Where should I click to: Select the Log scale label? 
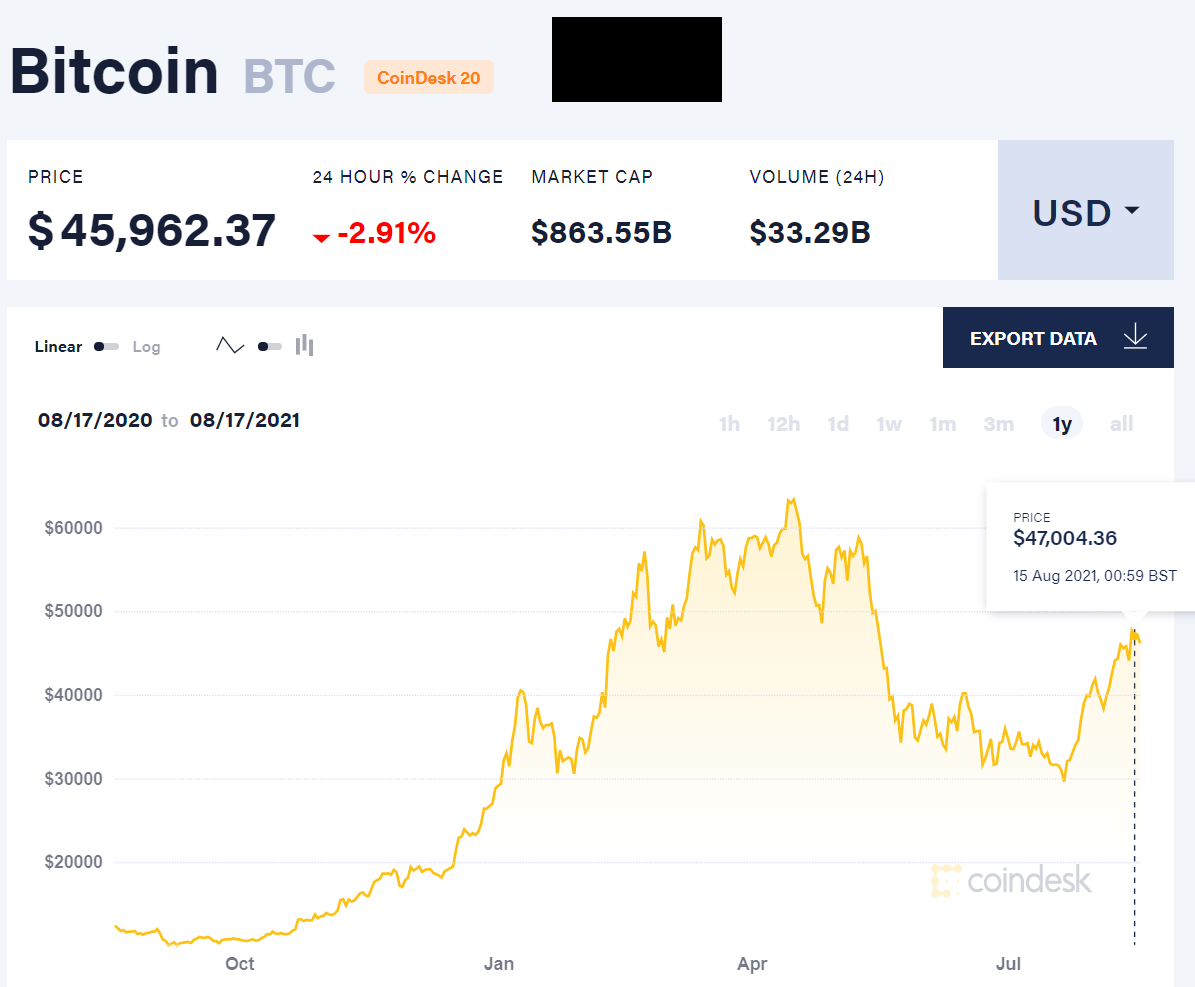click(x=146, y=347)
